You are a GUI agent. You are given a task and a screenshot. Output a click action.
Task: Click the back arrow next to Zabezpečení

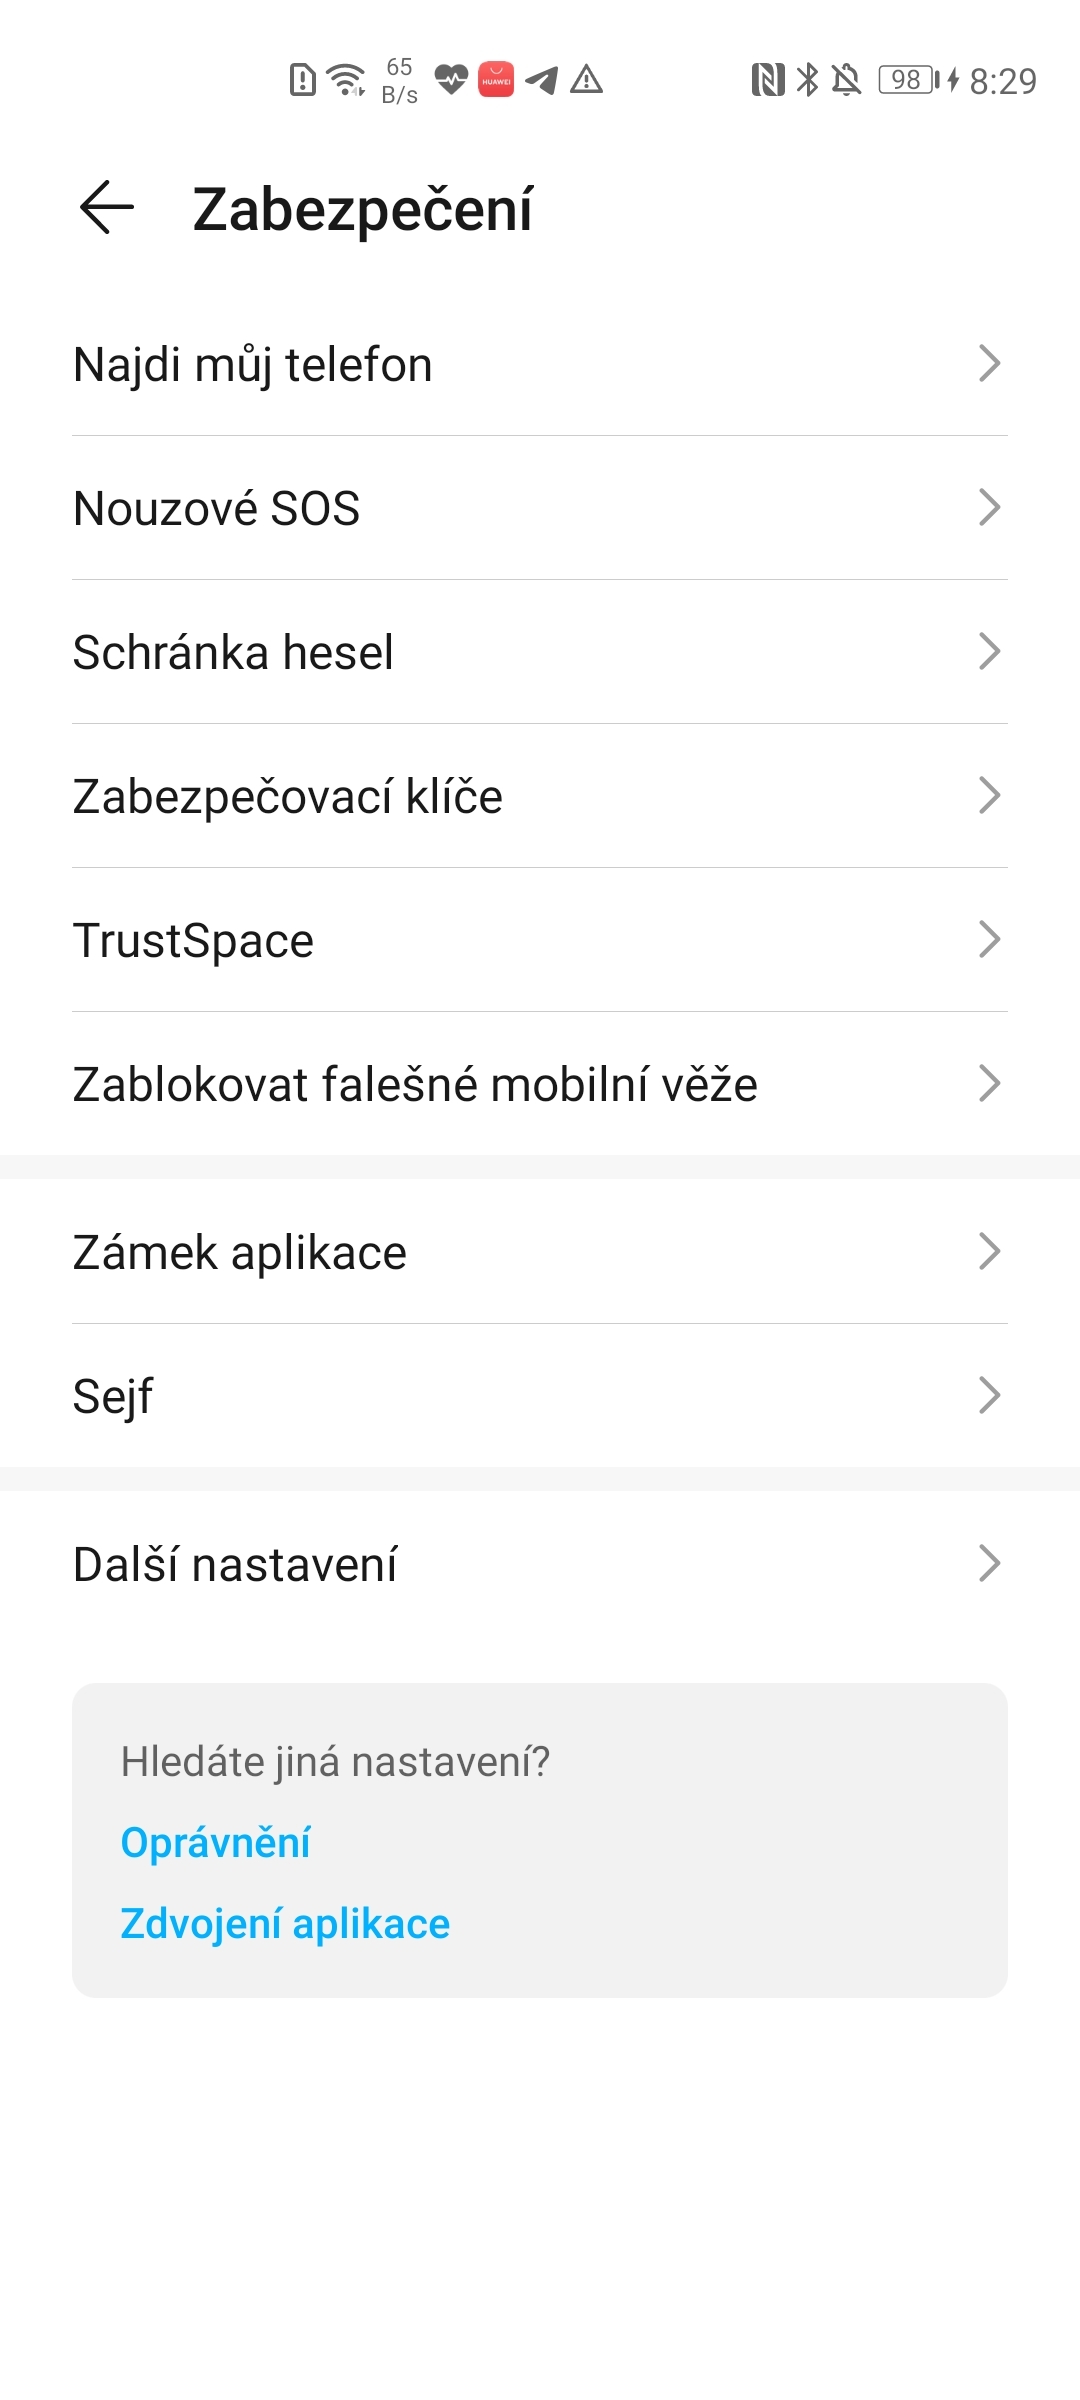coord(103,207)
